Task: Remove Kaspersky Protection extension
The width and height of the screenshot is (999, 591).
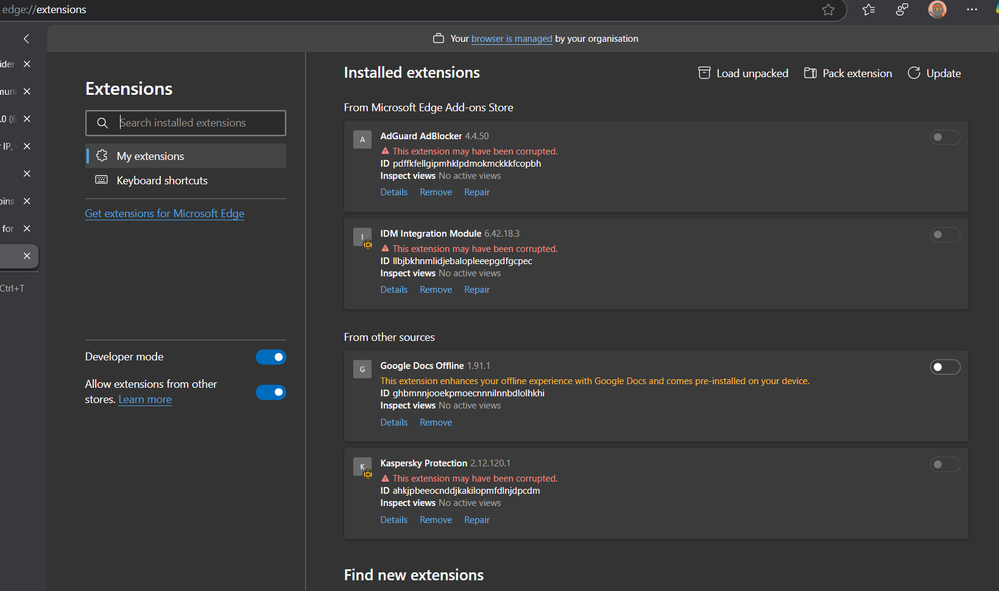Action: click(436, 520)
